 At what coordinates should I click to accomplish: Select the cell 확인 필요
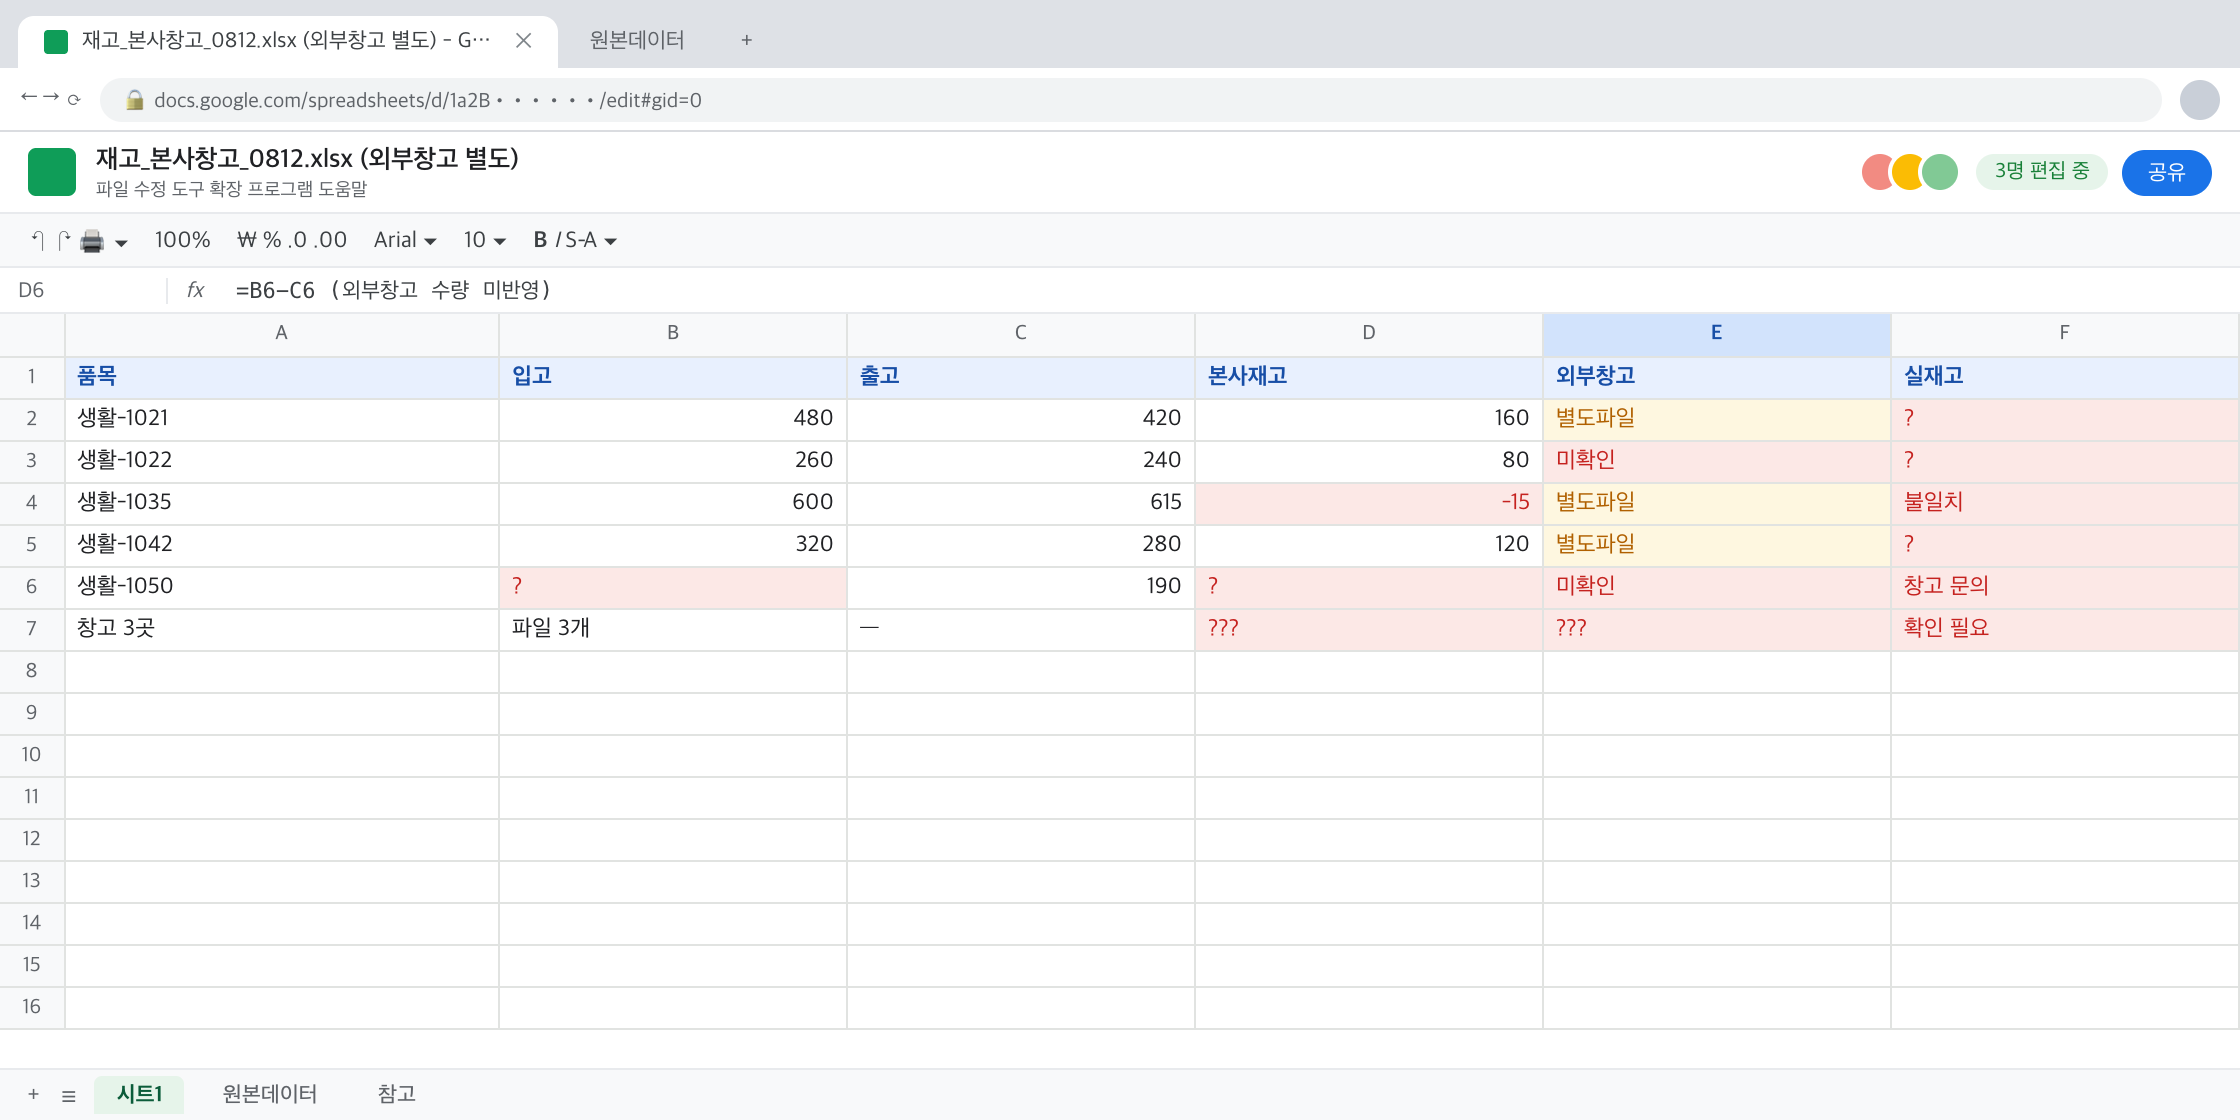2064,628
